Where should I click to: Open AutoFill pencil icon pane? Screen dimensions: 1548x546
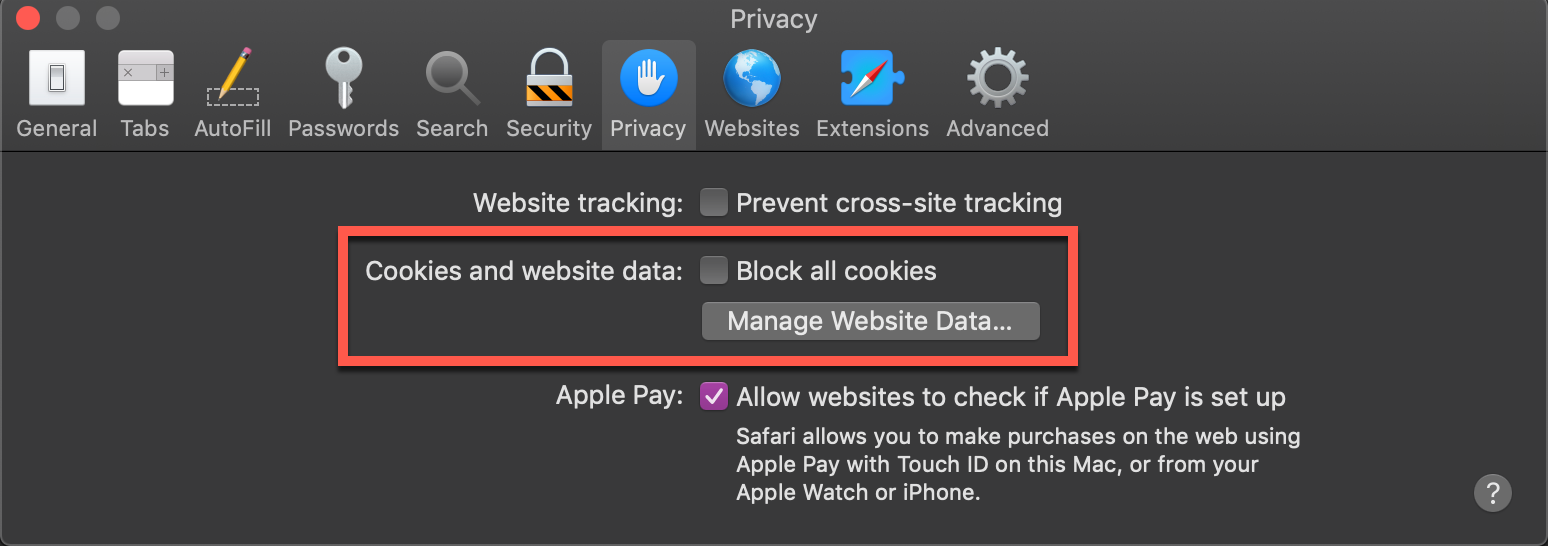[233, 78]
